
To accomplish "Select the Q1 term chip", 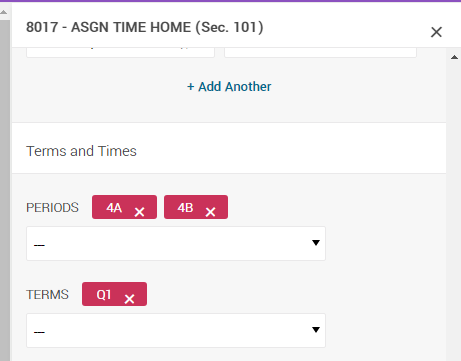I will coord(114,294).
